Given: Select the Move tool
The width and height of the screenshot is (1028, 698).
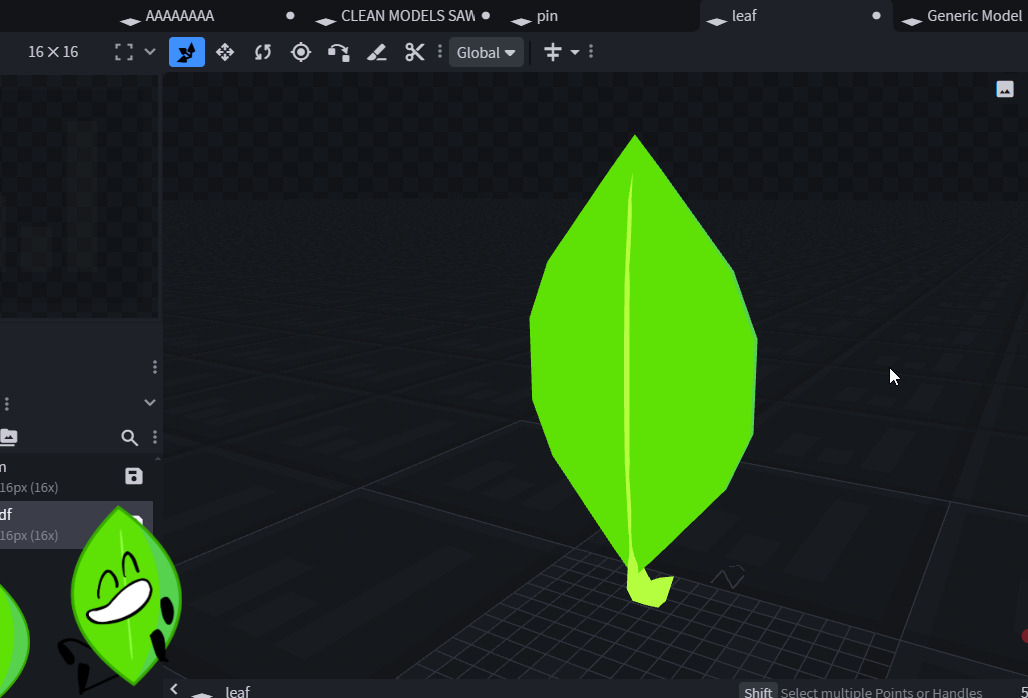Looking at the screenshot, I should 187,52.
